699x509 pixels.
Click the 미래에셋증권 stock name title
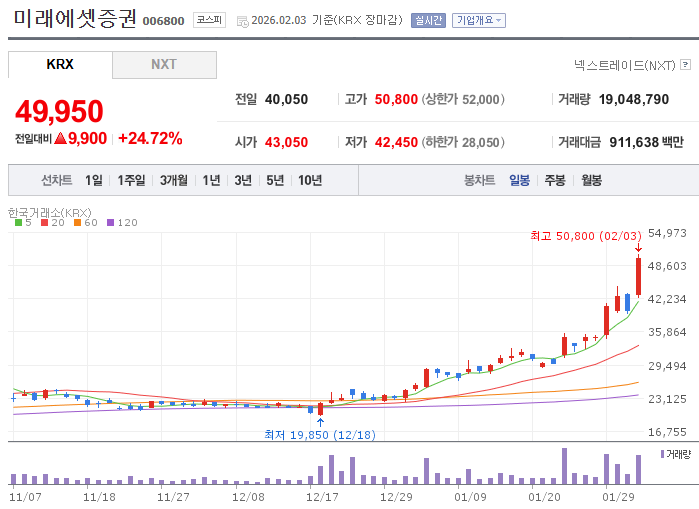tap(74, 19)
